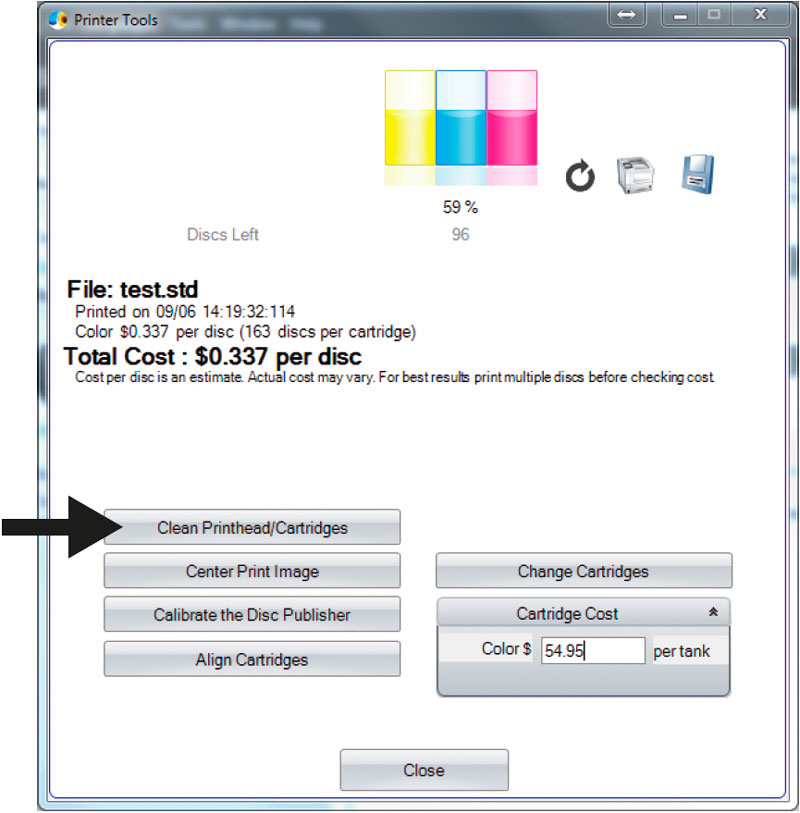Click the Discs Left label
Viewport: 800px width, 813px height.
pyautogui.click(x=223, y=234)
